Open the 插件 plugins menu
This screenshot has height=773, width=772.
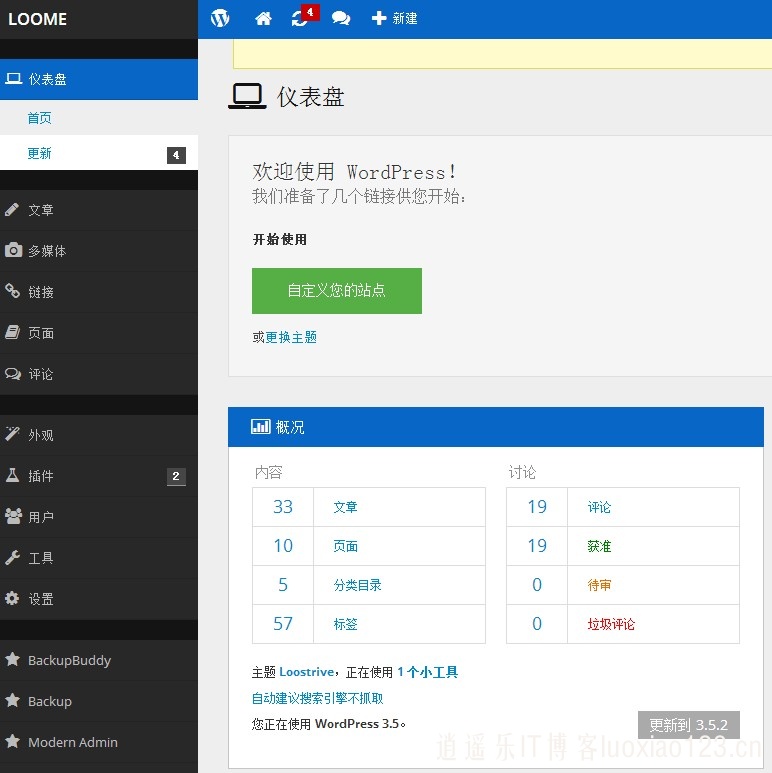(41, 476)
